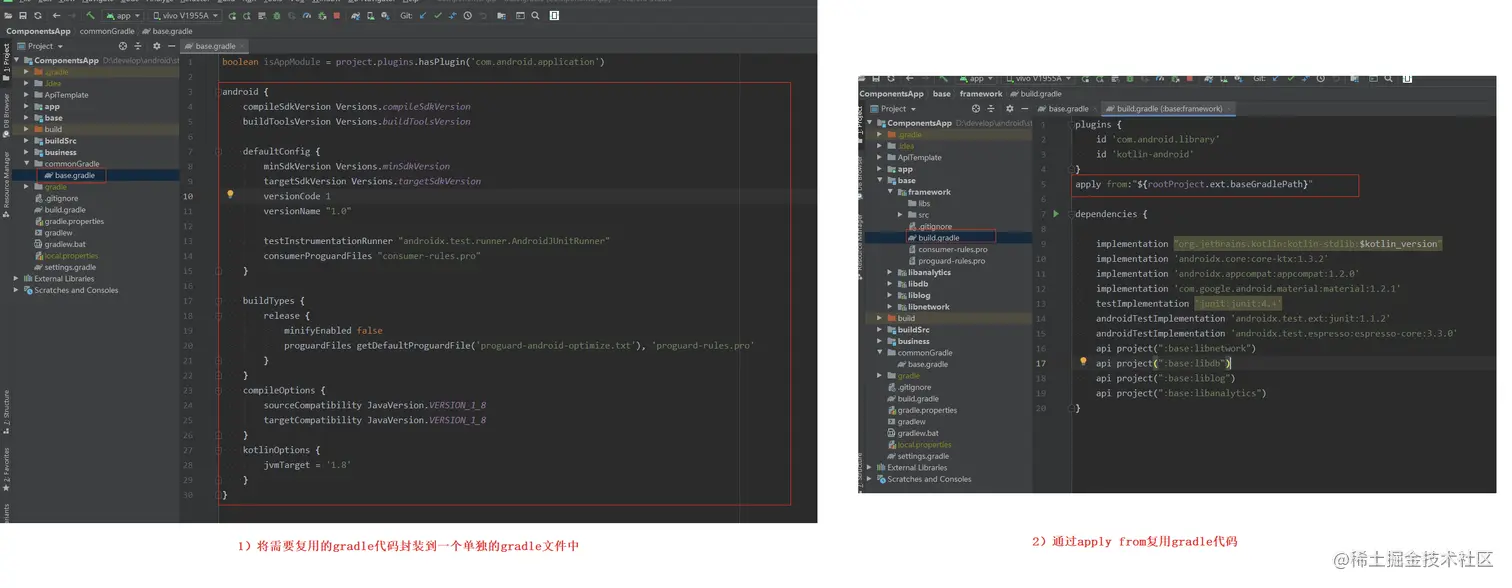1512x588 pixels.
Task: Fold the android block via gutter marker
Action: click(x=217, y=92)
